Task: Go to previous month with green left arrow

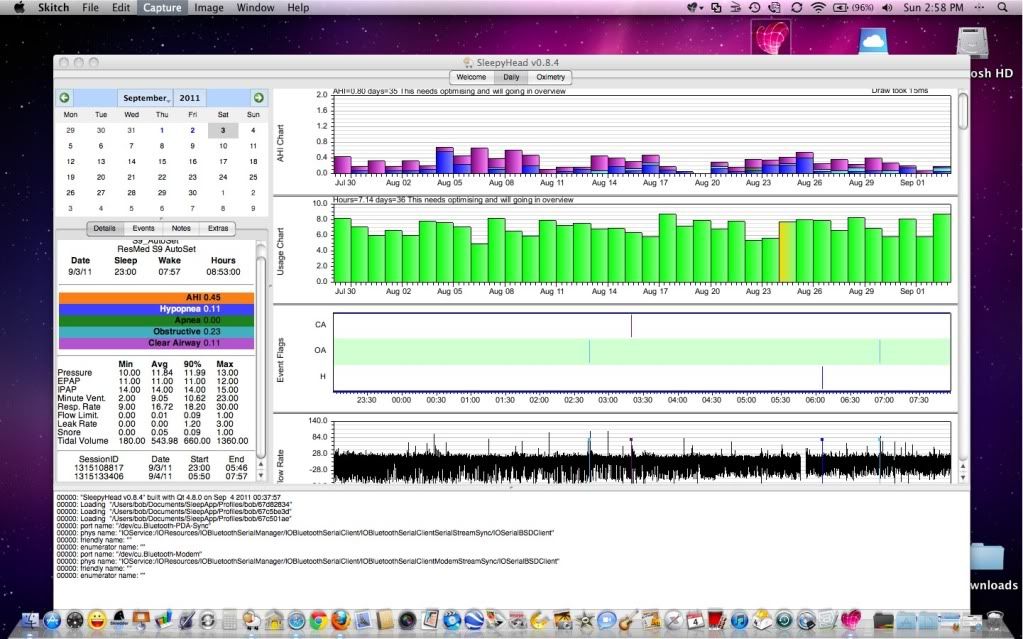Action: click(64, 98)
